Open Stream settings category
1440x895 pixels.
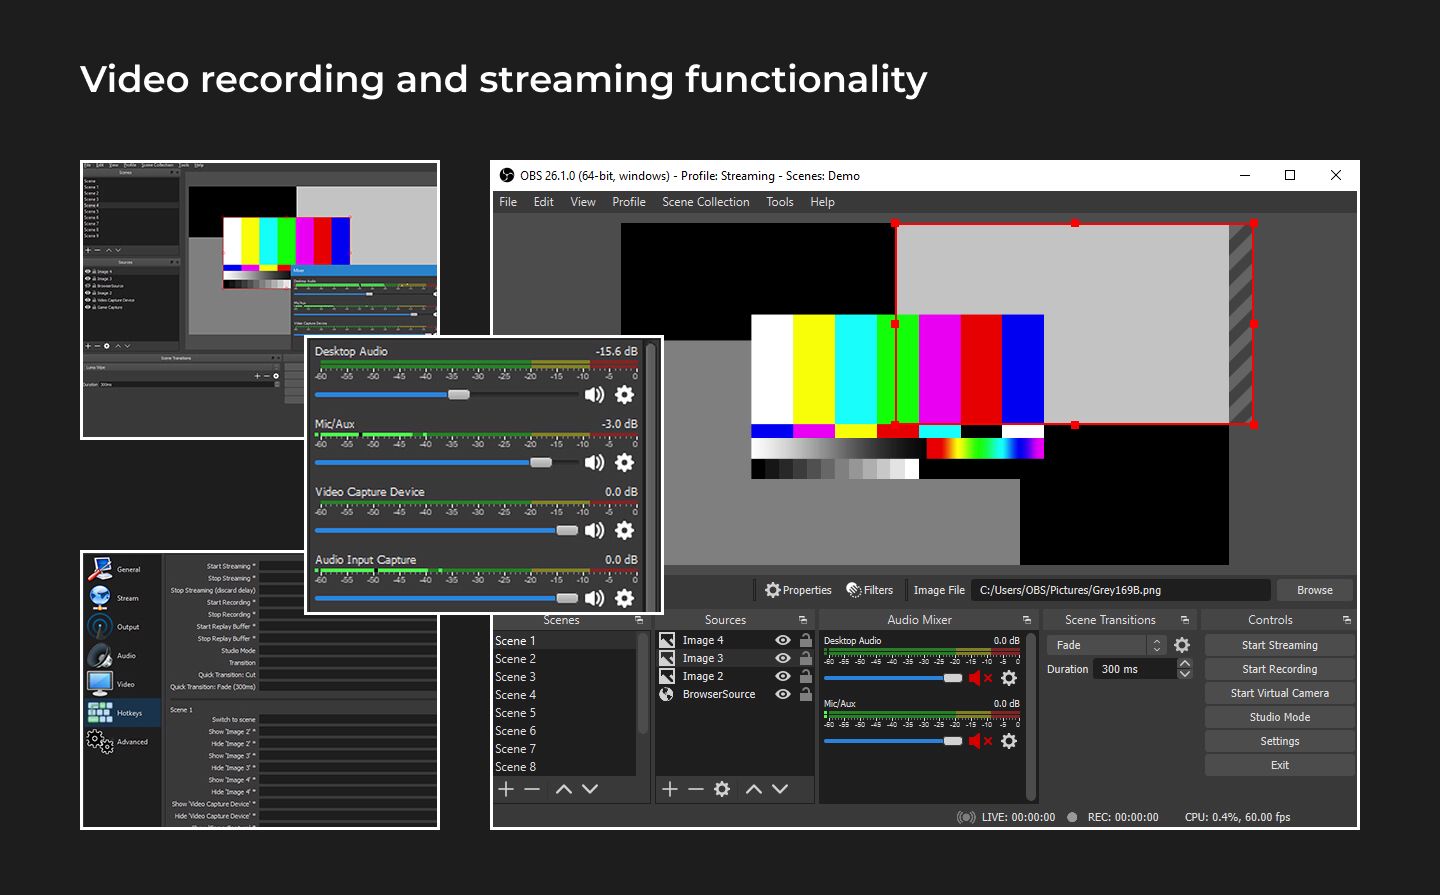pyautogui.click(x=122, y=598)
